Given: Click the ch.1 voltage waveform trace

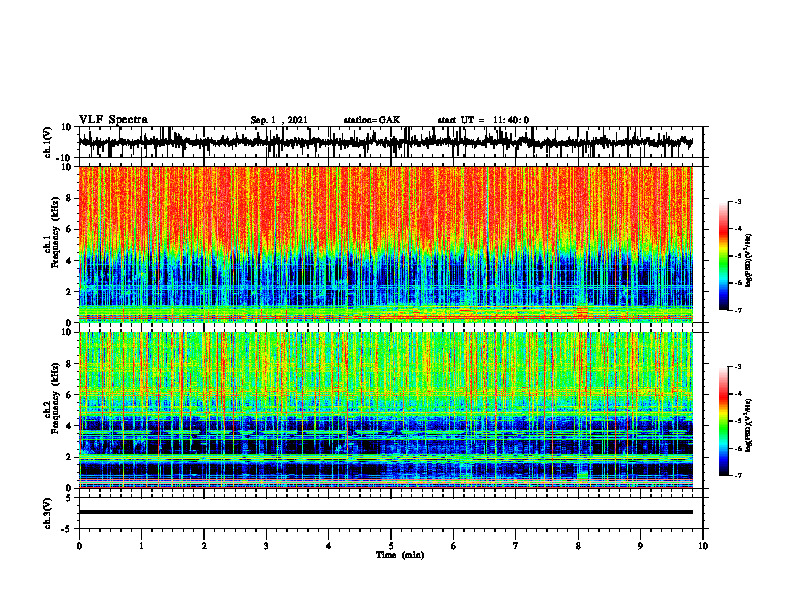Looking at the screenshot, I should [x=385, y=142].
